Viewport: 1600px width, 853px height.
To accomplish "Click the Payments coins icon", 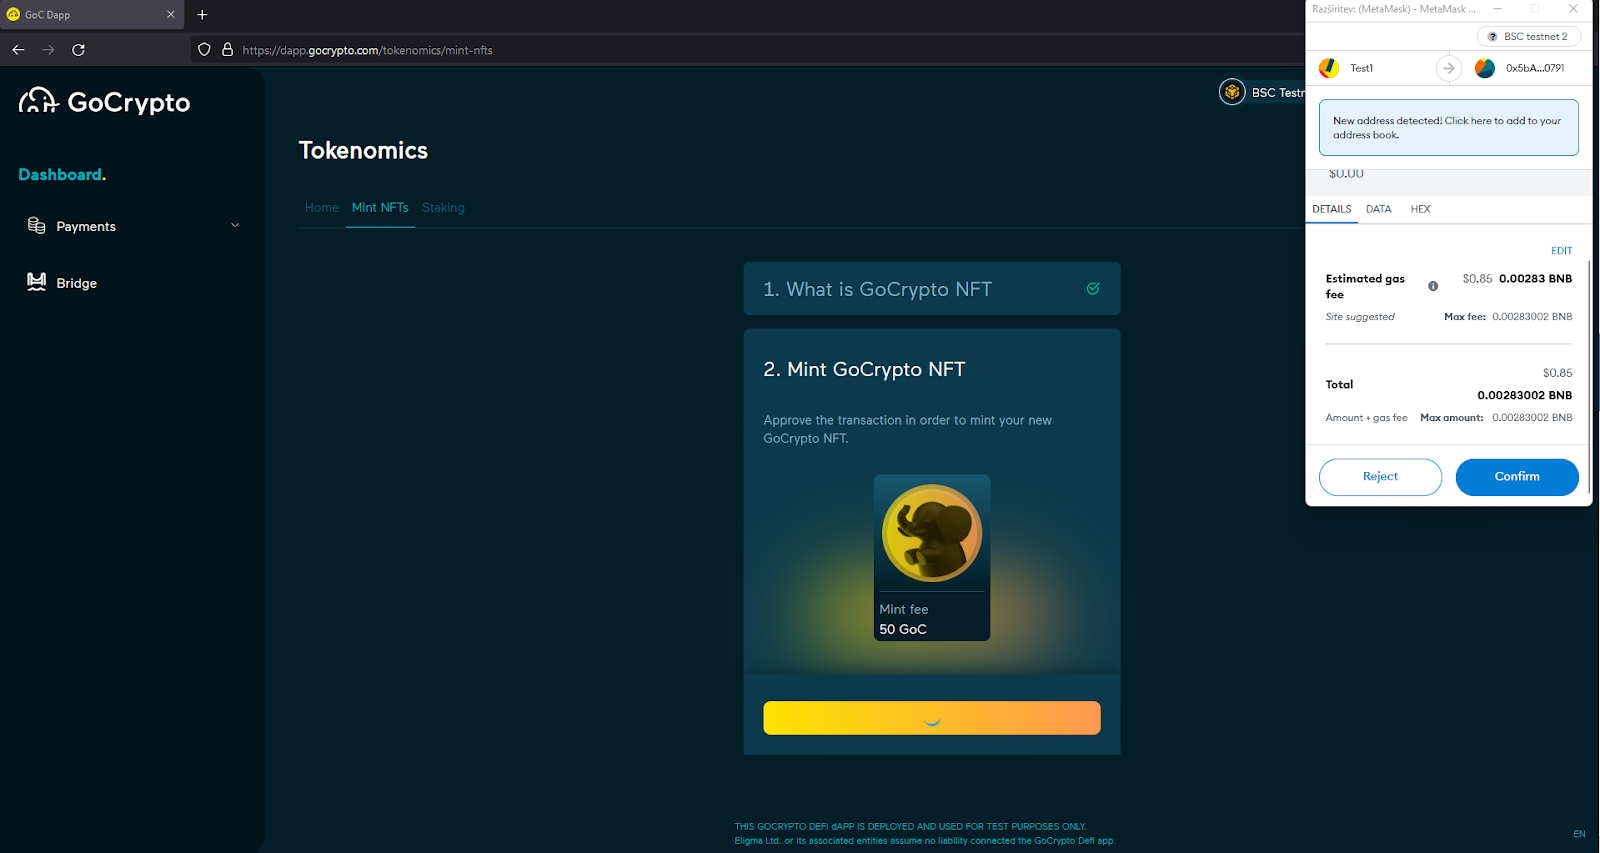I will click(36, 226).
